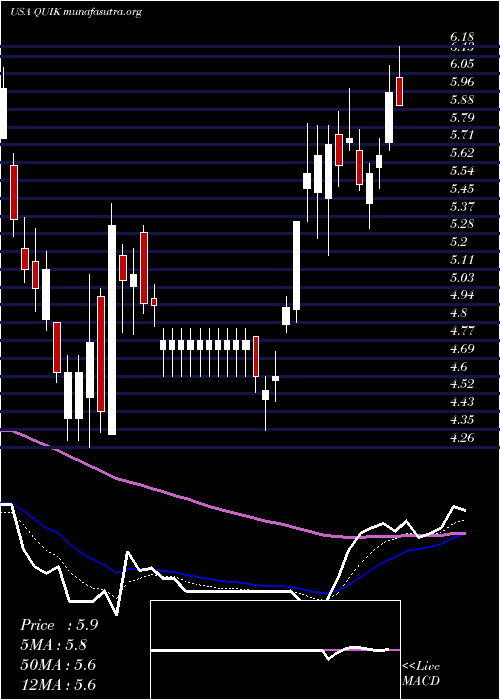This screenshot has height=700, width=500.
Task: Click the 4.26 price axis label
Action: tap(462, 437)
